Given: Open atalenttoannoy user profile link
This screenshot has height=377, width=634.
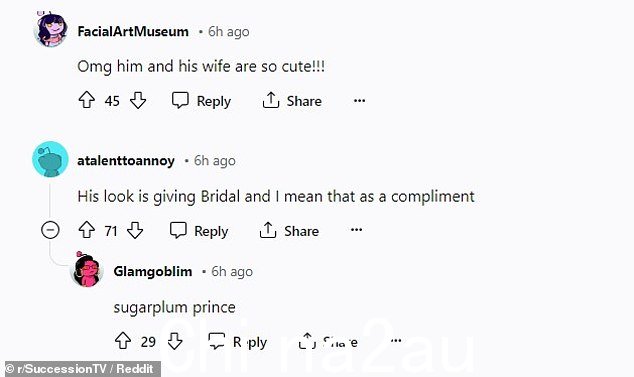Looking at the screenshot, I should tap(126, 161).
